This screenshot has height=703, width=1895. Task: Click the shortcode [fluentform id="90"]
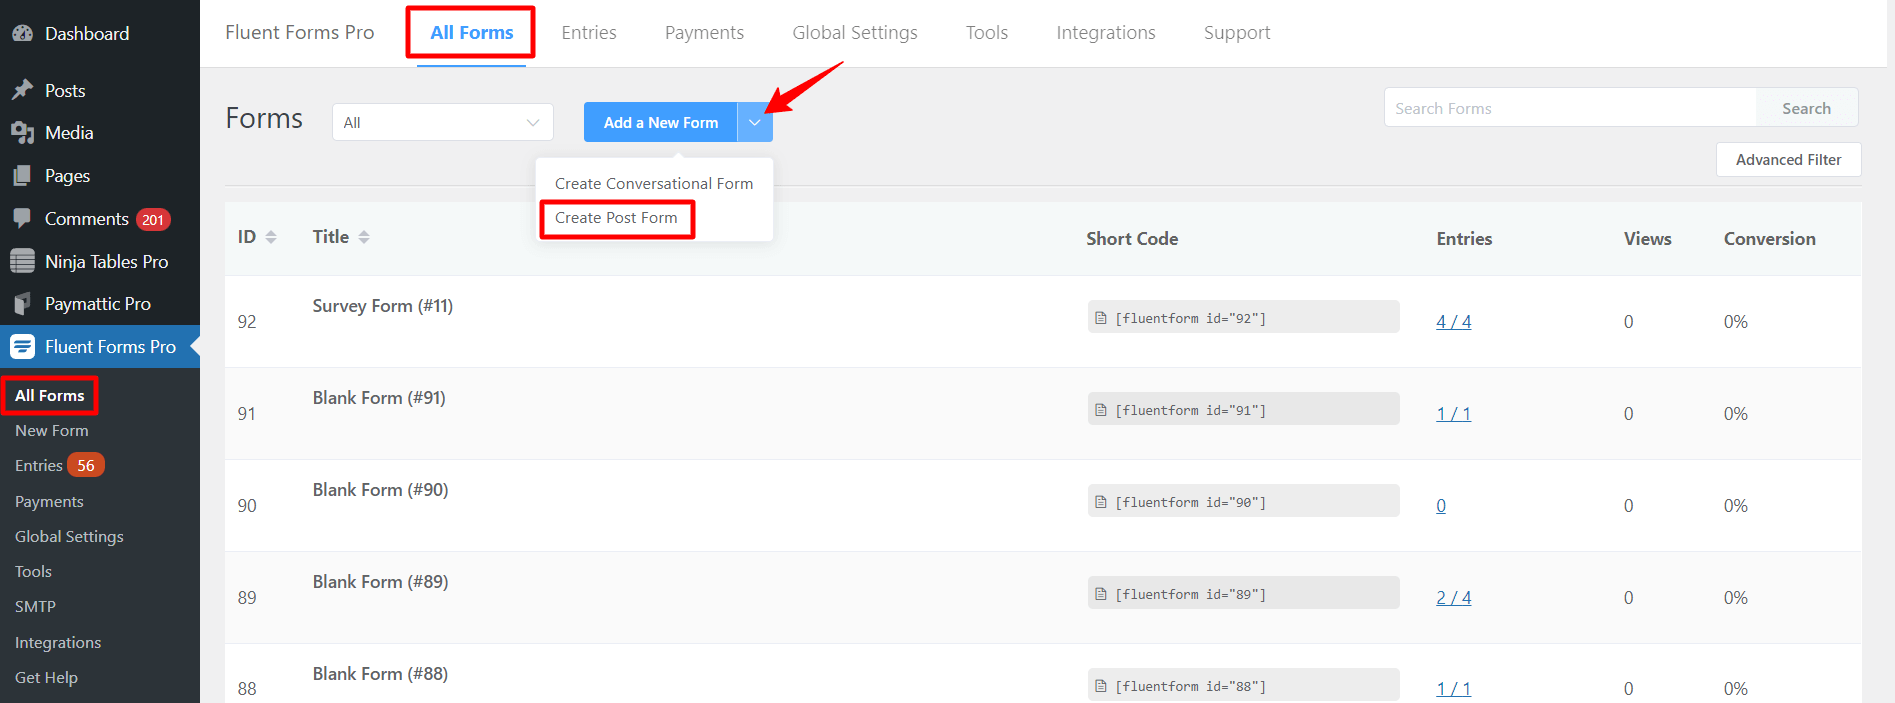click(x=1191, y=502)
